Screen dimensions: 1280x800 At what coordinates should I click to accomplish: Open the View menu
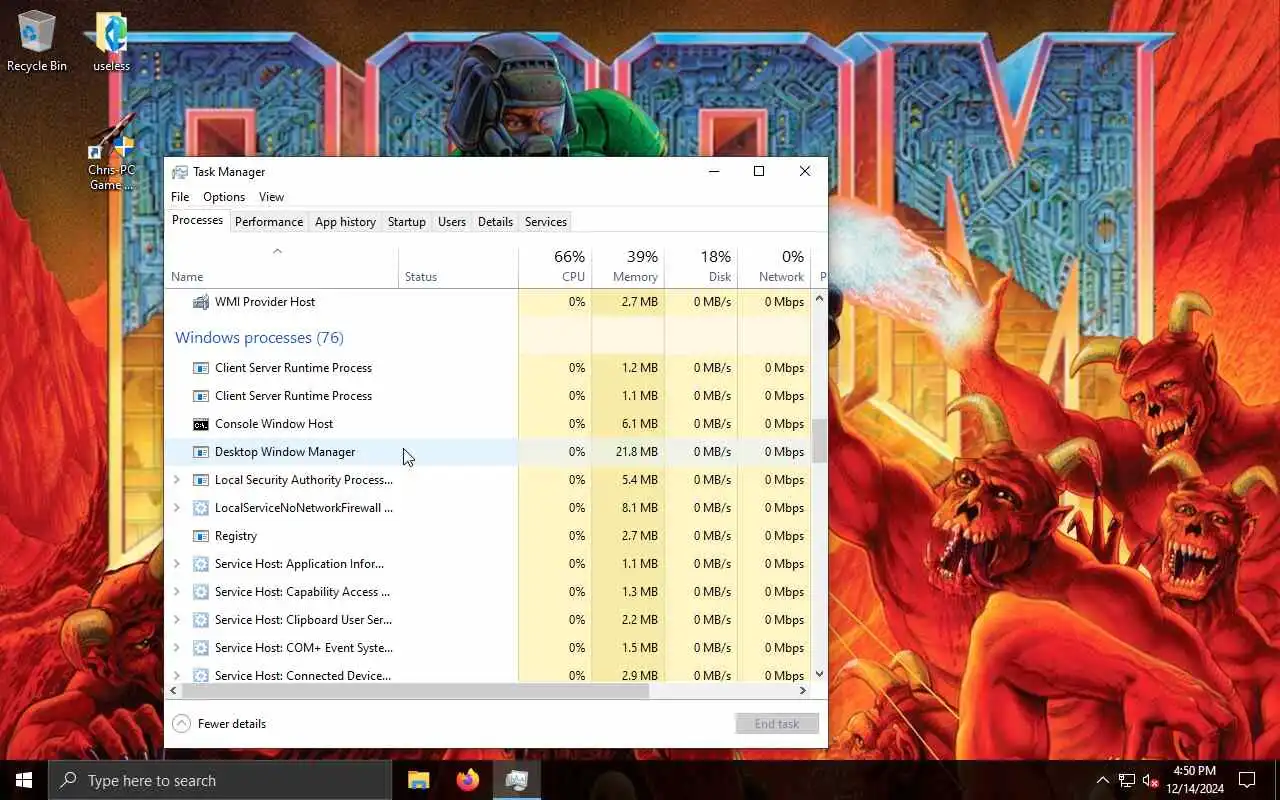[271, 197]
